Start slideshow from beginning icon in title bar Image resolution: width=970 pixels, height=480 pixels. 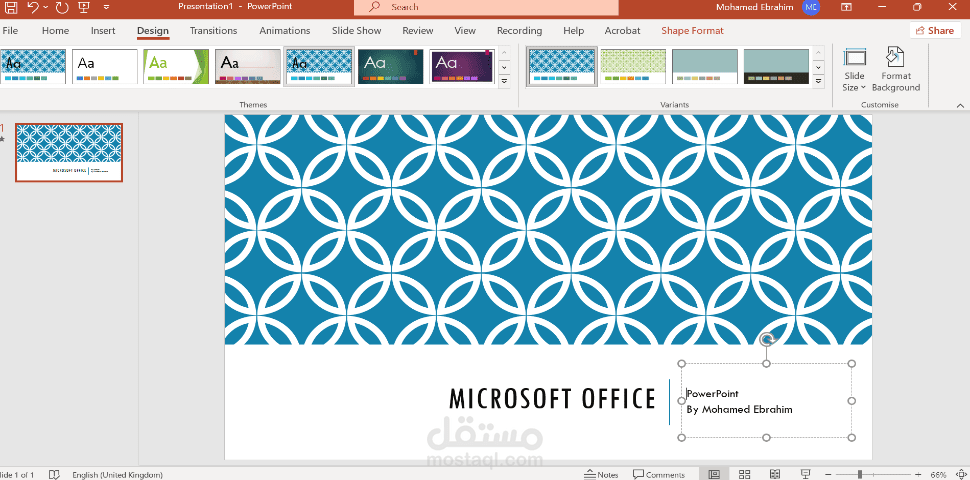coord(84,7)
